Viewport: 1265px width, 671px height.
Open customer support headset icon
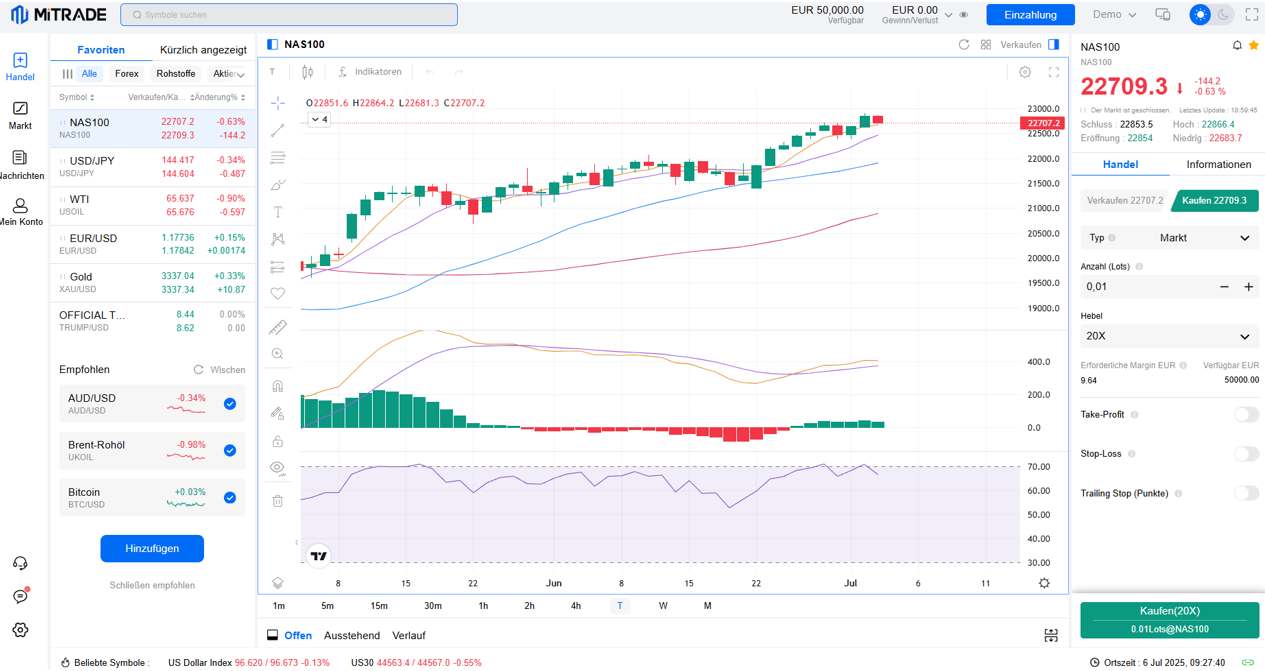[x=20, y=564]
